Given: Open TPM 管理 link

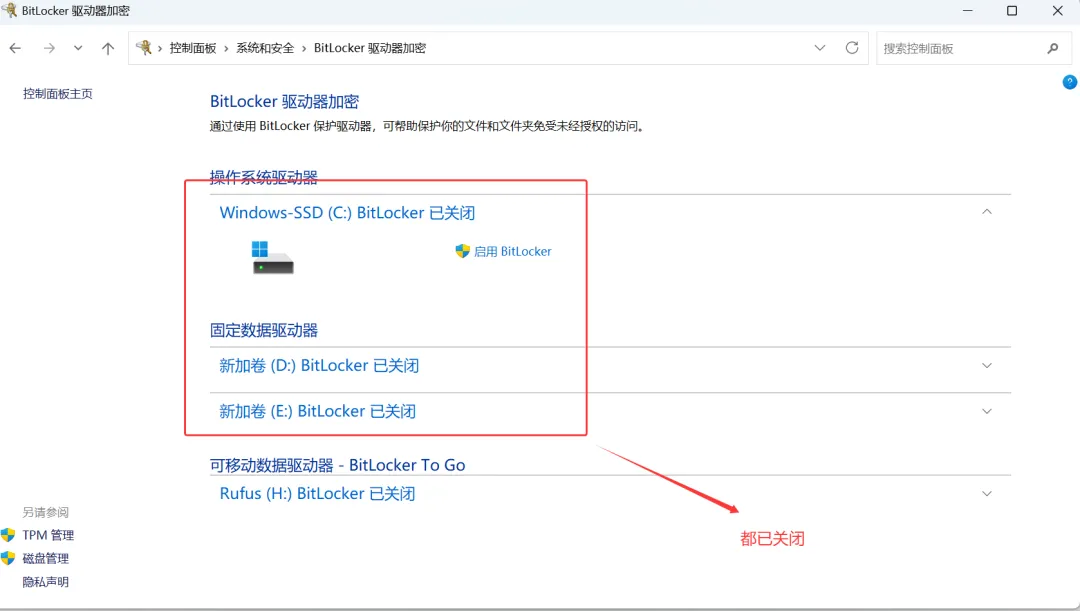Looking at the screenshot, I should tap(48, 535).
